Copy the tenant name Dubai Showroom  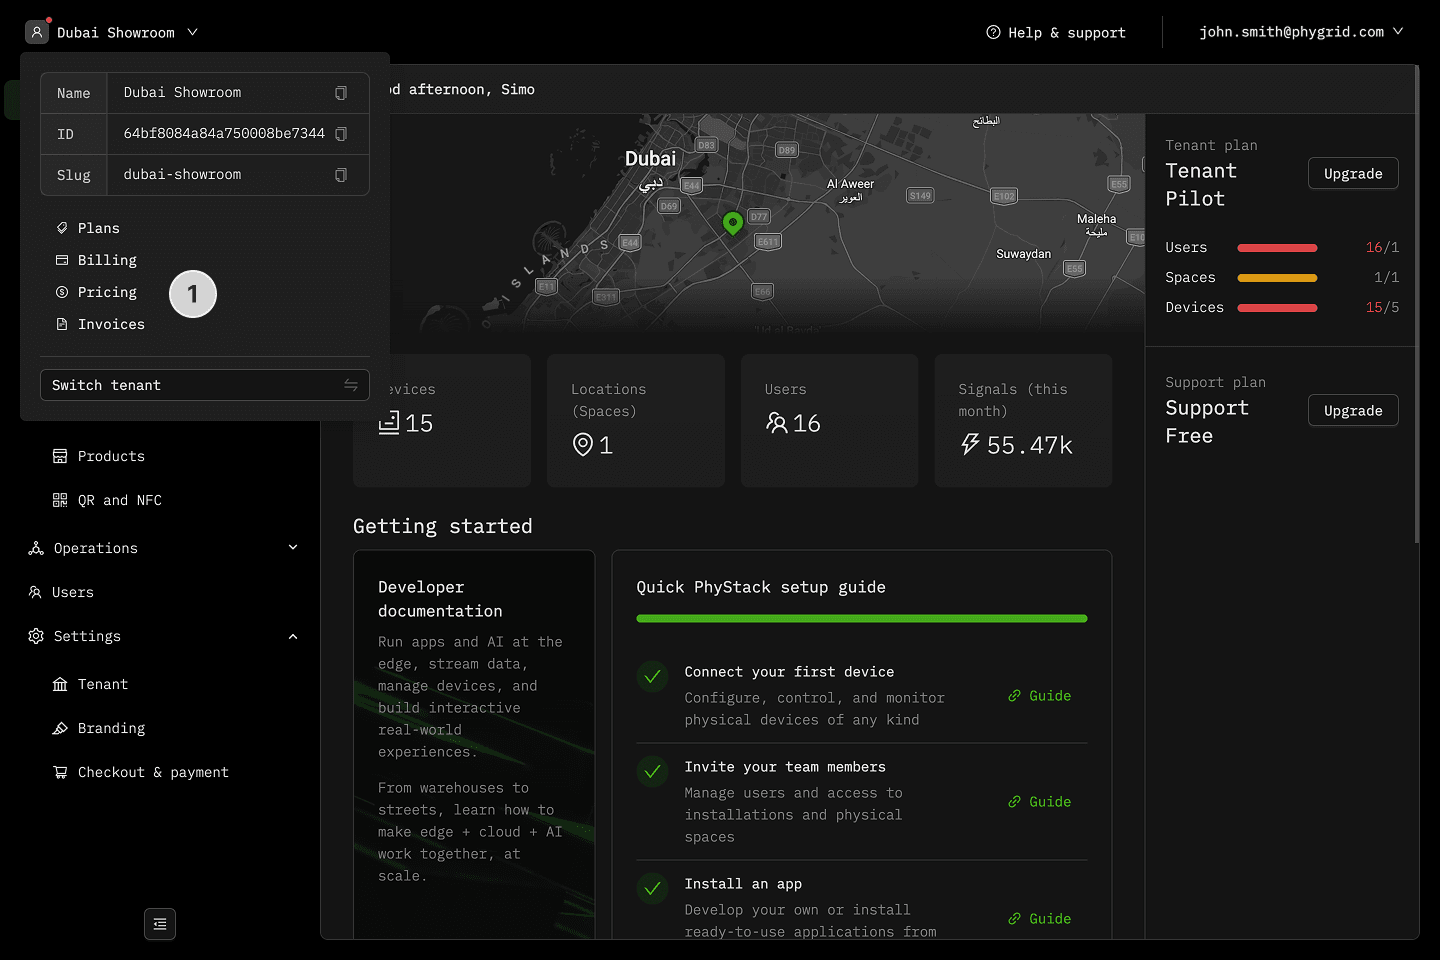(x=341, y=93)
